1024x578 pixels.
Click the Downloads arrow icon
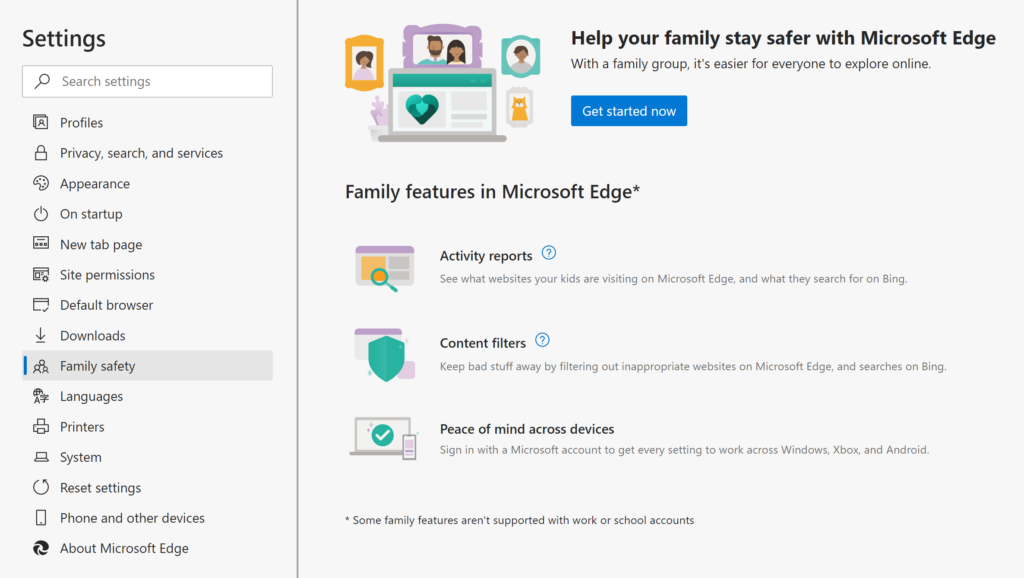[40, 335]
